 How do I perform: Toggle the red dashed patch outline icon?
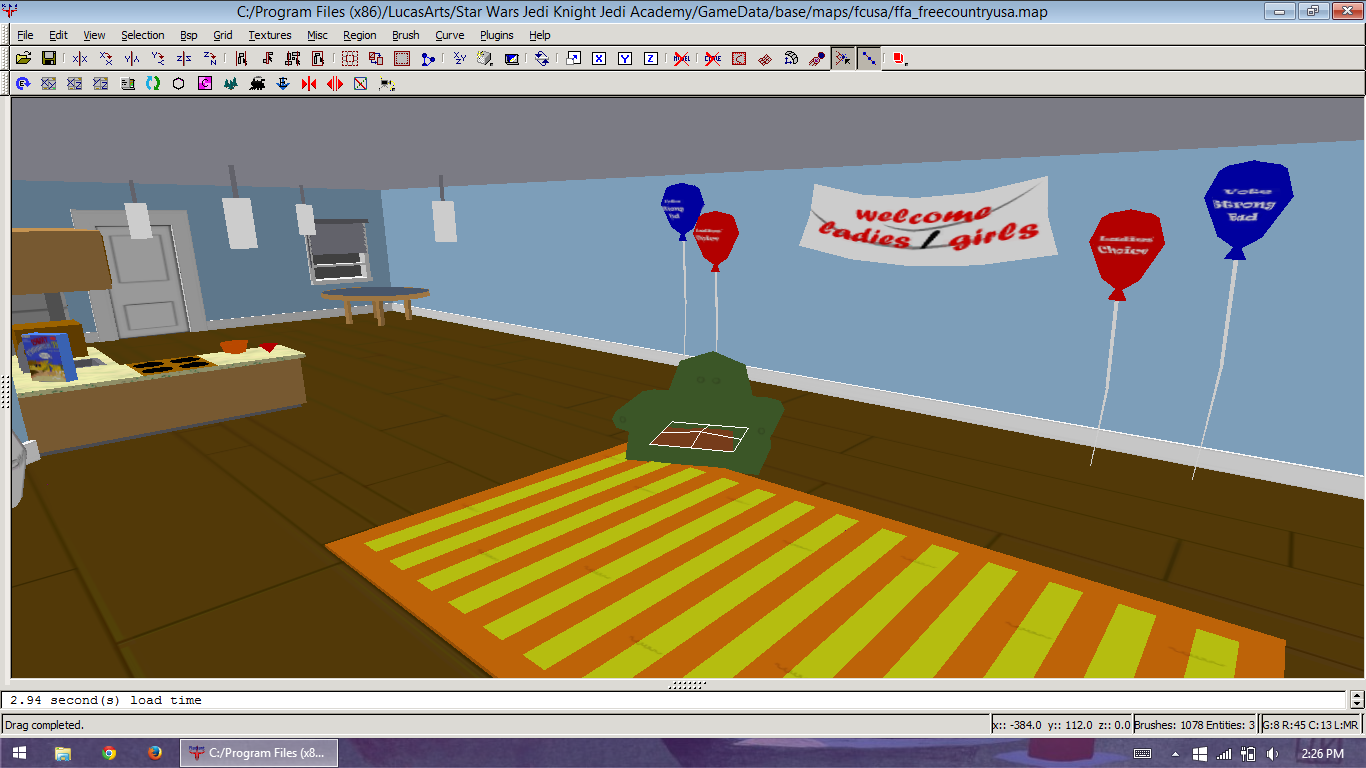(x=739, y=59)
